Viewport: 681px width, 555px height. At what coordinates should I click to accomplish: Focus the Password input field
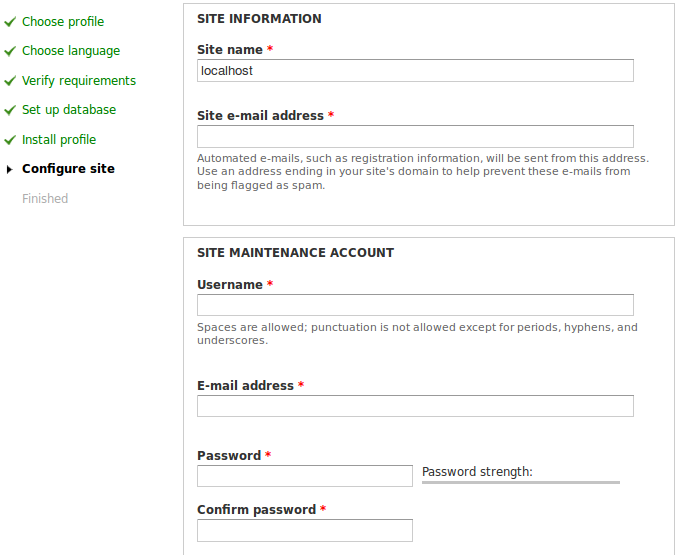click(305, 476)
